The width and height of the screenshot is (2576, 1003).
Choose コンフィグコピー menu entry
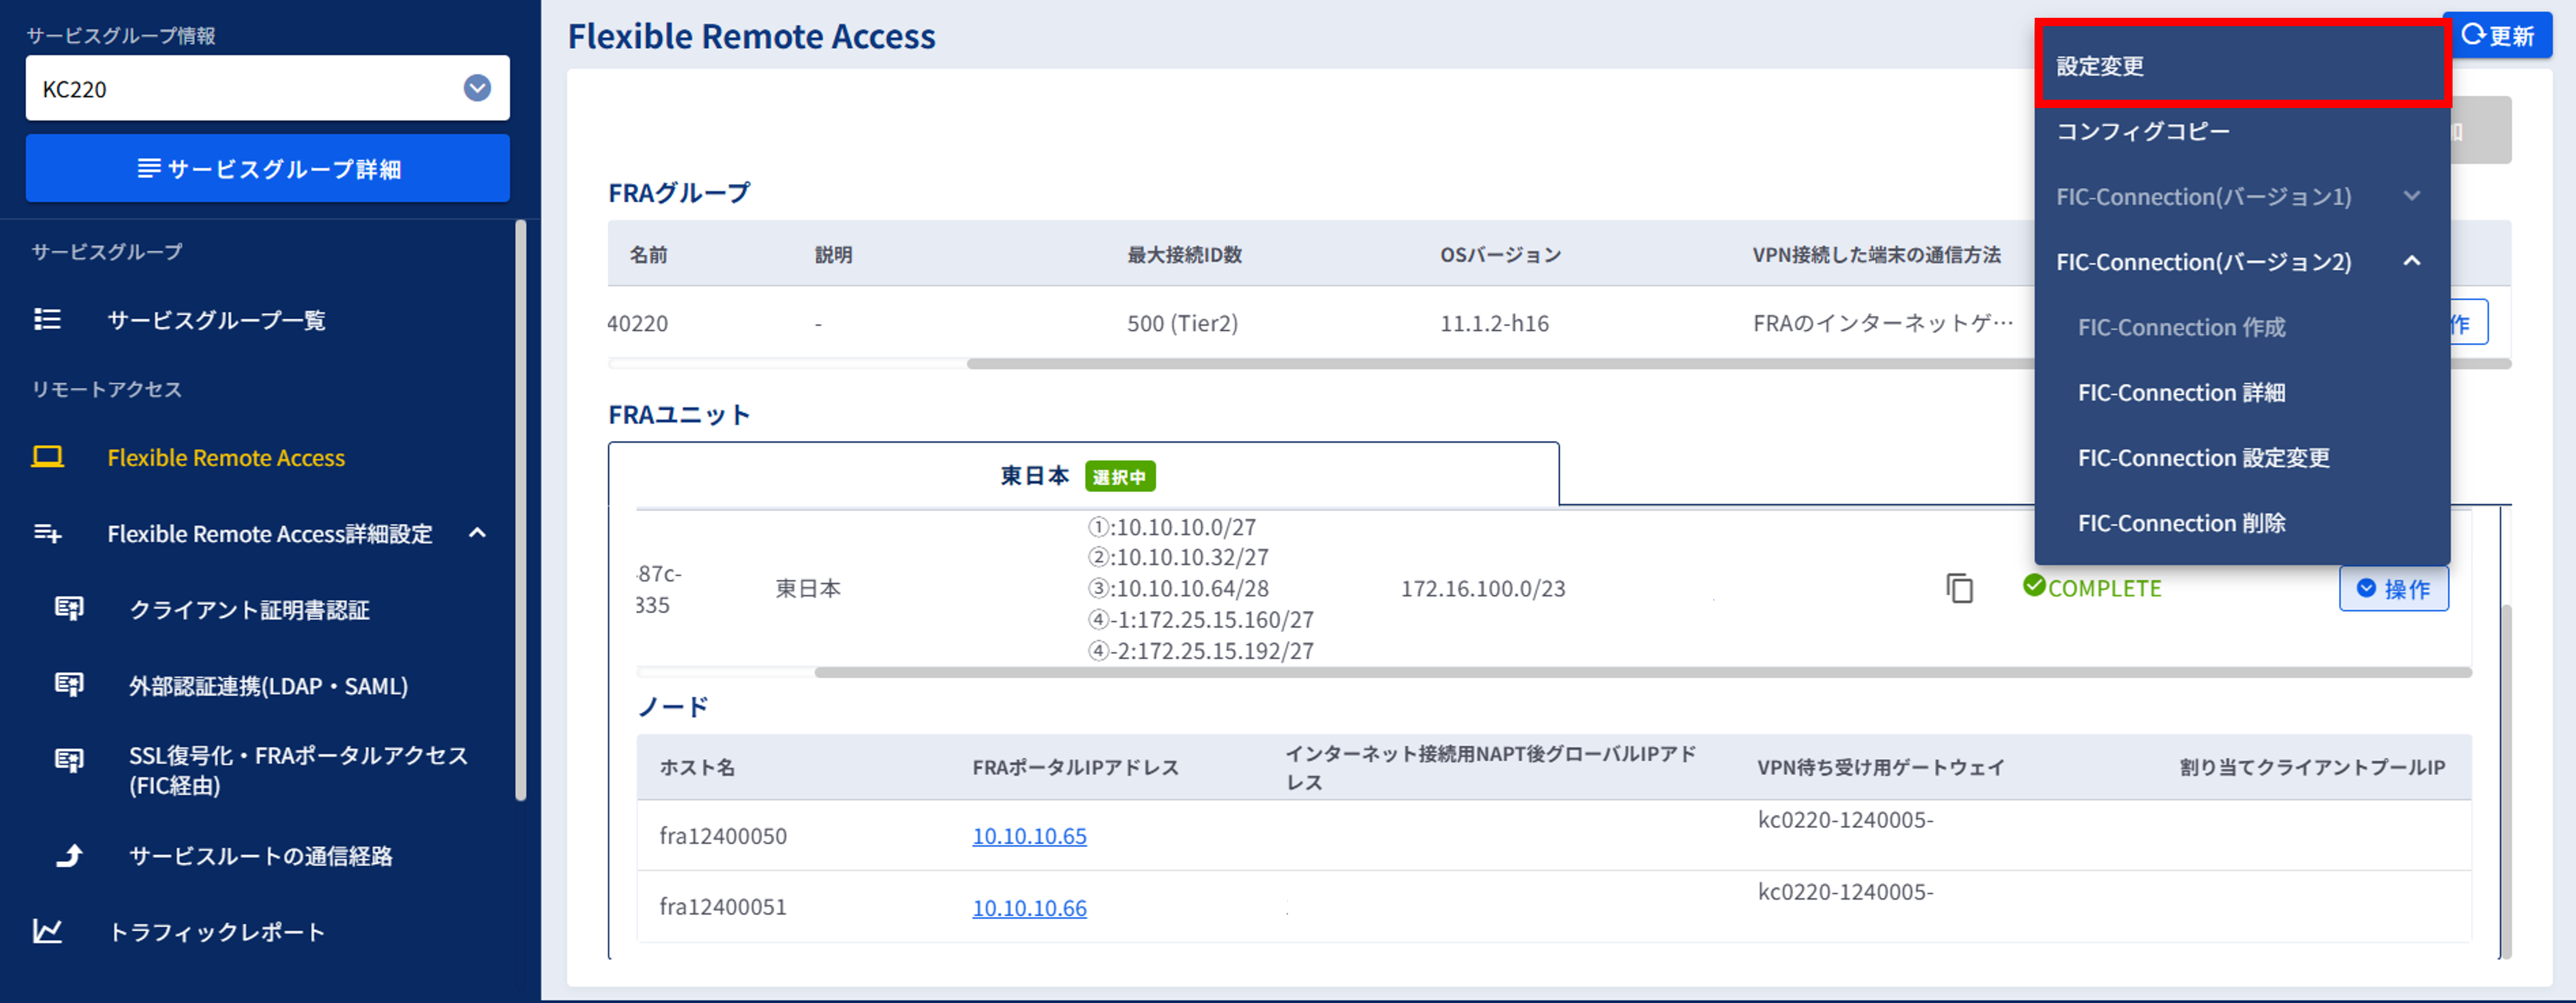pyautogui.click(x=2142, y=131)
